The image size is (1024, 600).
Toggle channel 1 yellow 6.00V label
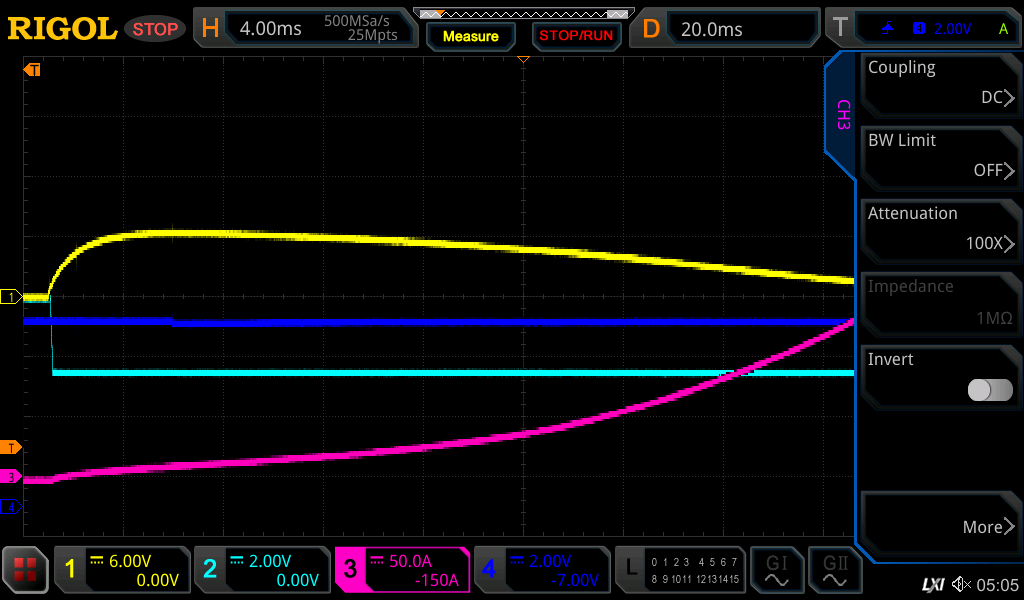click(121, 570)
